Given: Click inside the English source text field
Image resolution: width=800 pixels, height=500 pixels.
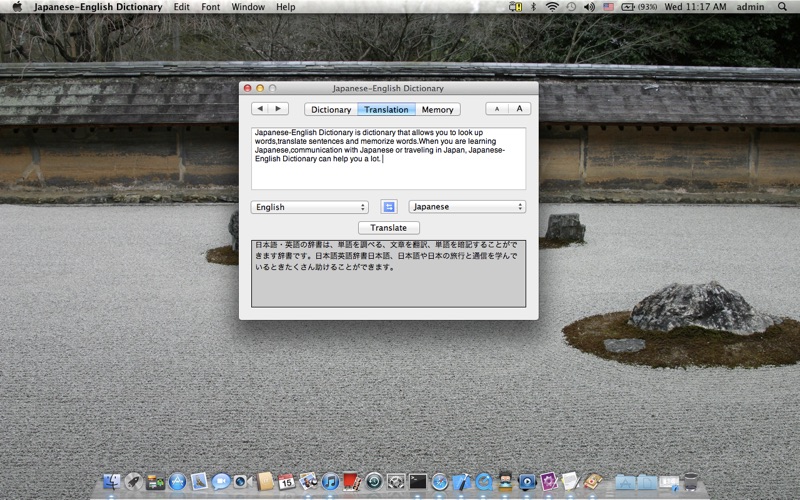Looking at the screenshot, I should [x=388, y=158].
